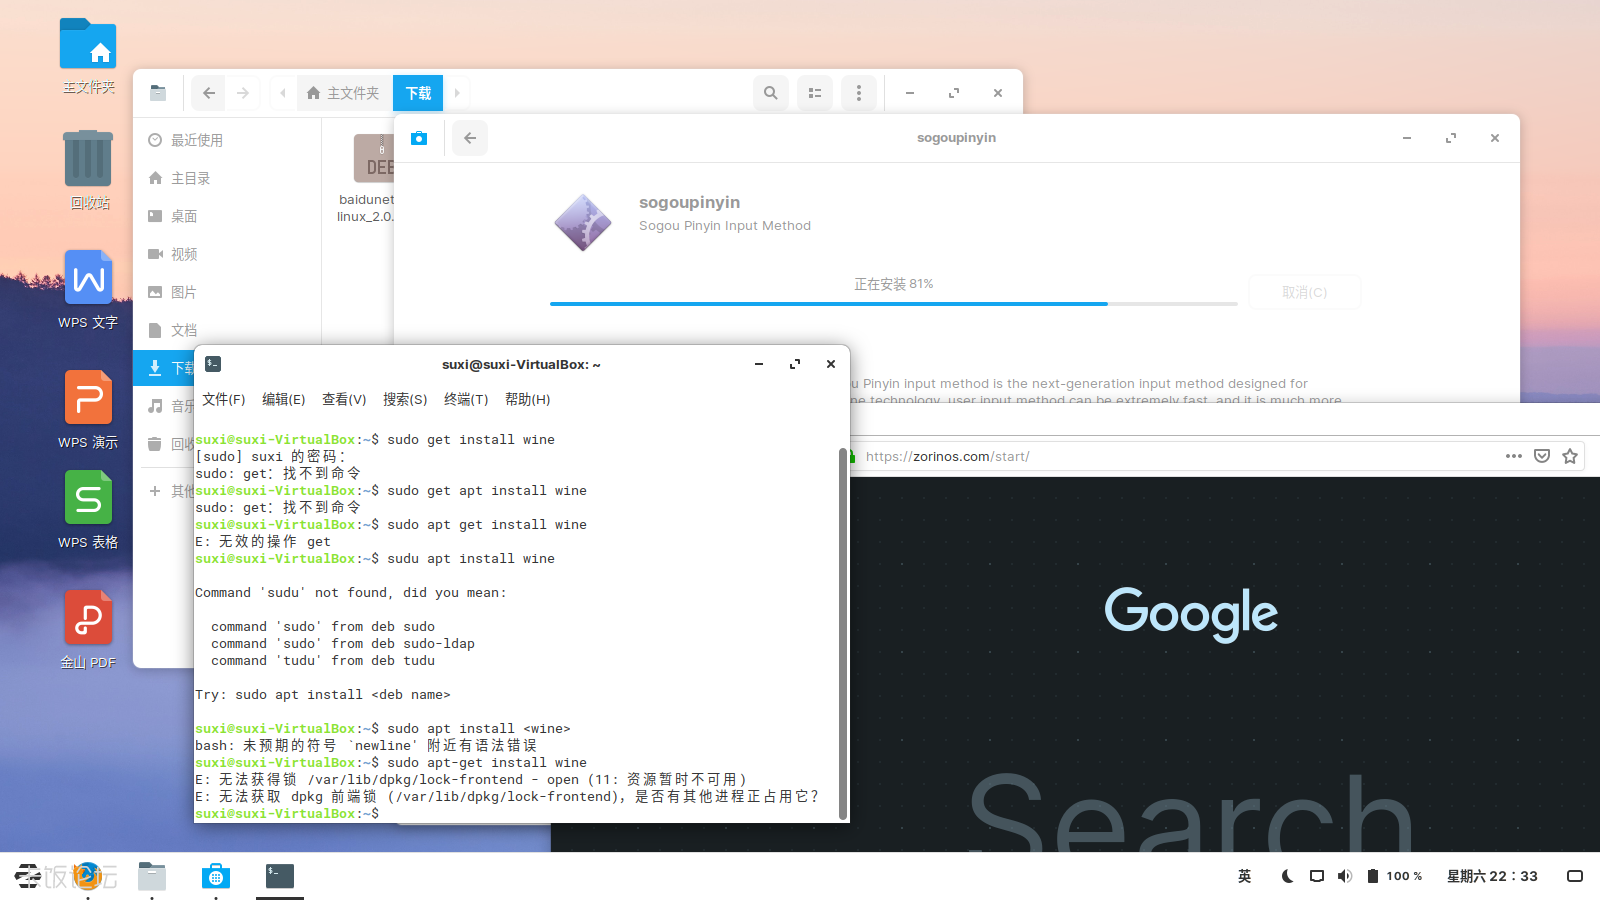Click the terminal title bar icon
This screenshot has width=1600, height=900.
(x=213, y=364)
